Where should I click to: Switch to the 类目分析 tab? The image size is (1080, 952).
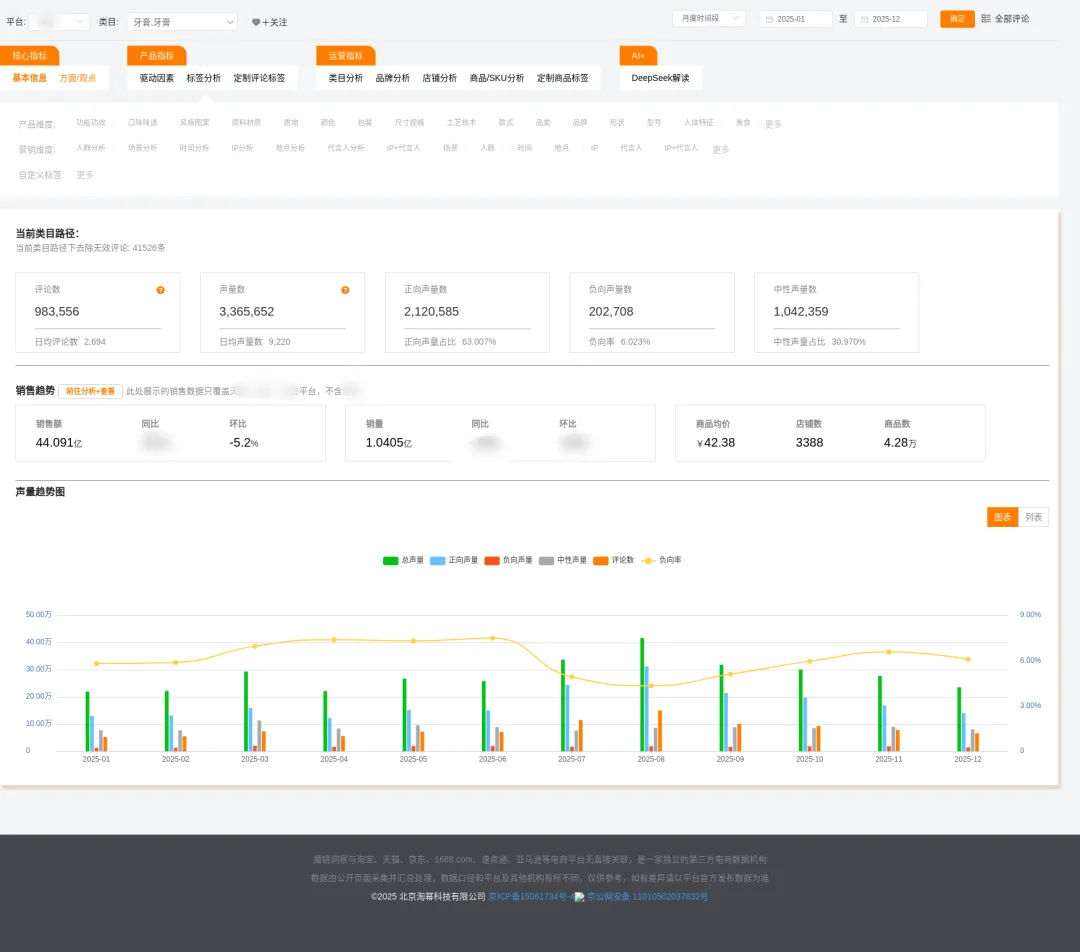[346, 78]
